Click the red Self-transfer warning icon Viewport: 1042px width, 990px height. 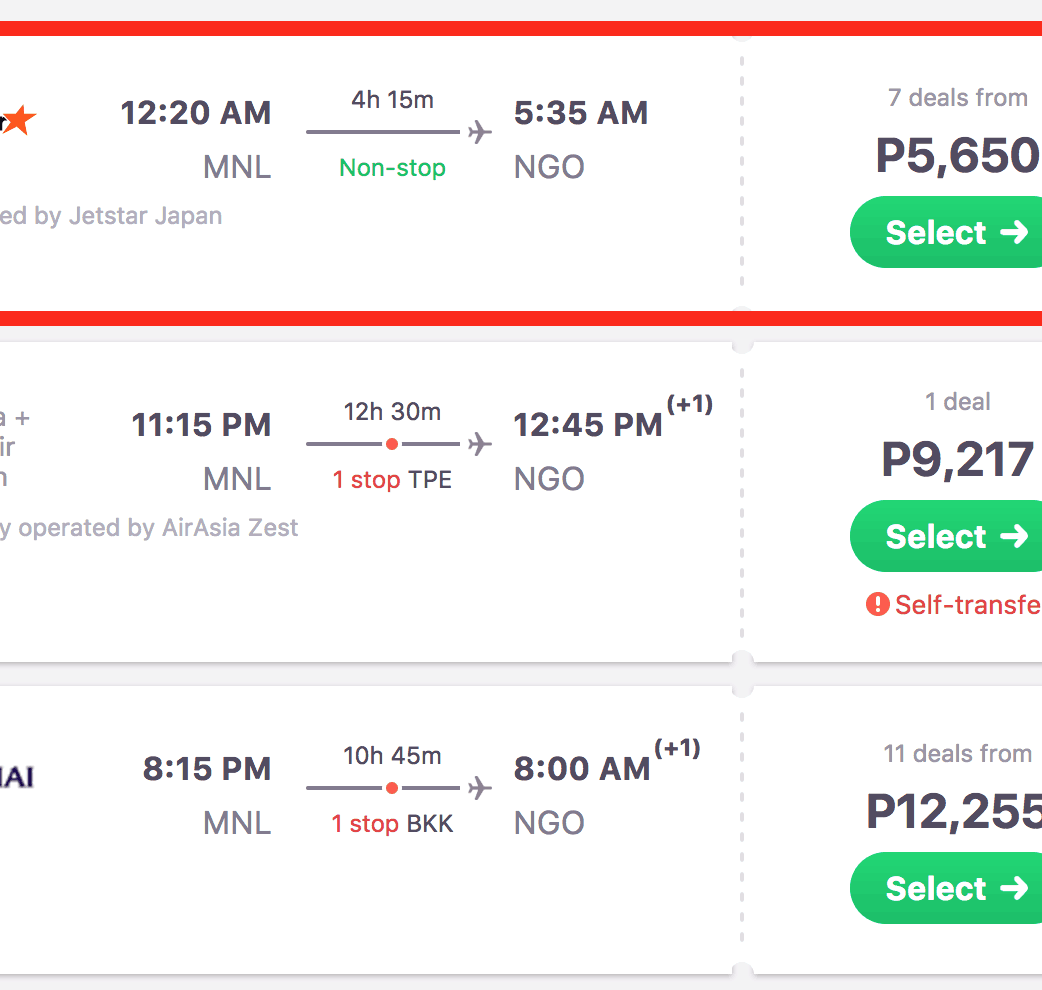pyautogui.click(x=877, y=604)
